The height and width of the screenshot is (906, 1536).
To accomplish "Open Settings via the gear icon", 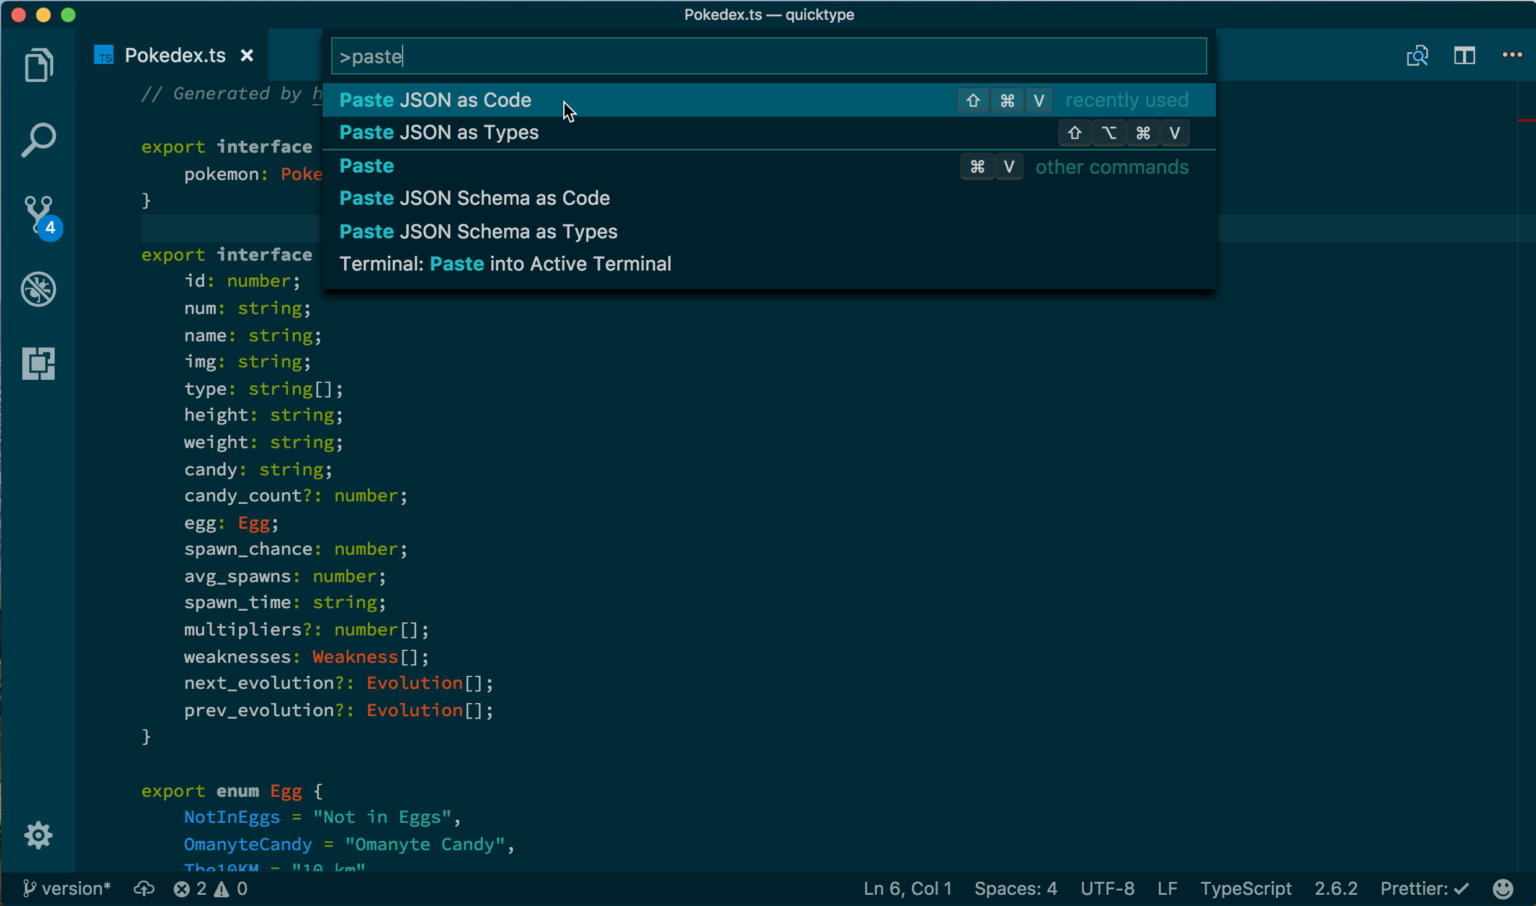I will (38, 835).
